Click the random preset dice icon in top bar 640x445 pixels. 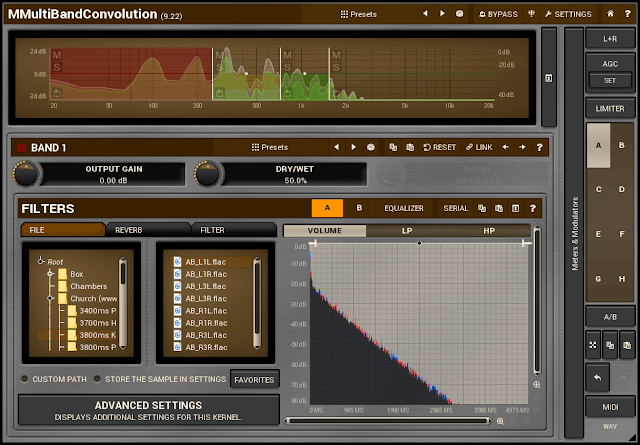click(x=459, y=14)
